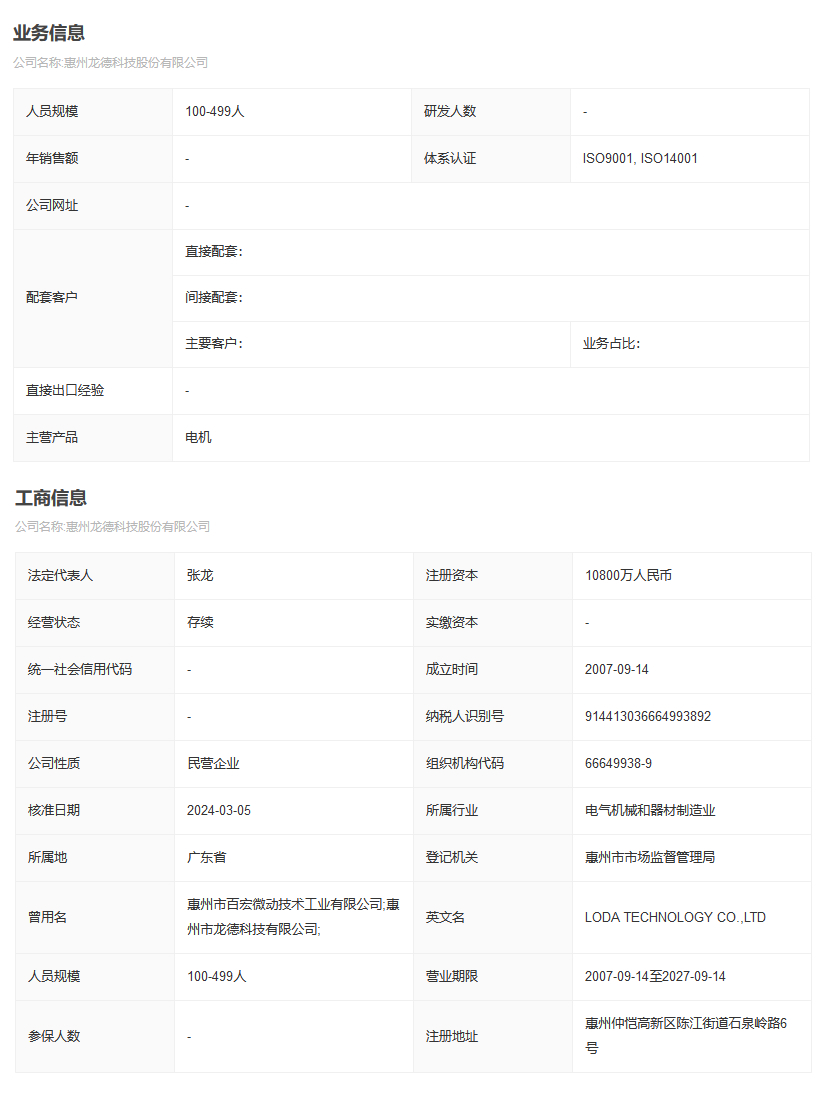Click the 登记机关 label
This screenshot has height=1100, width=826.
pos(452,858)
